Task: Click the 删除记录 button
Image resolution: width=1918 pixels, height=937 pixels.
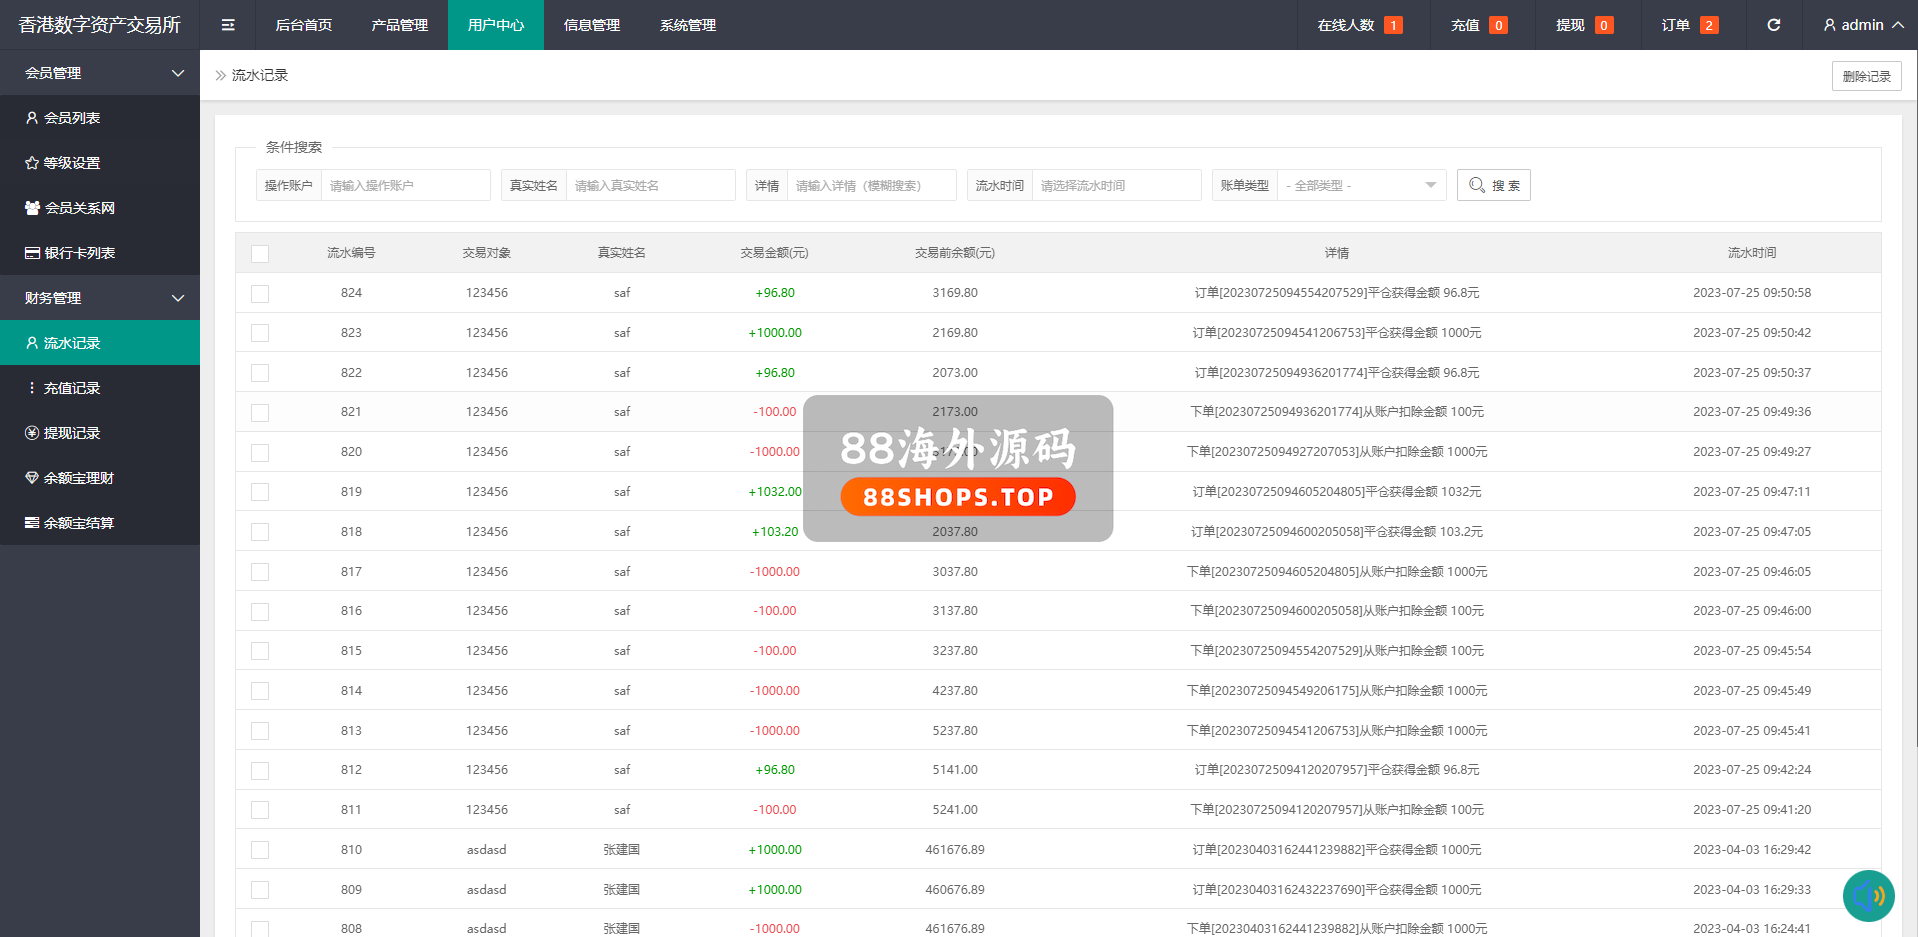Action: coord(1866,76)
